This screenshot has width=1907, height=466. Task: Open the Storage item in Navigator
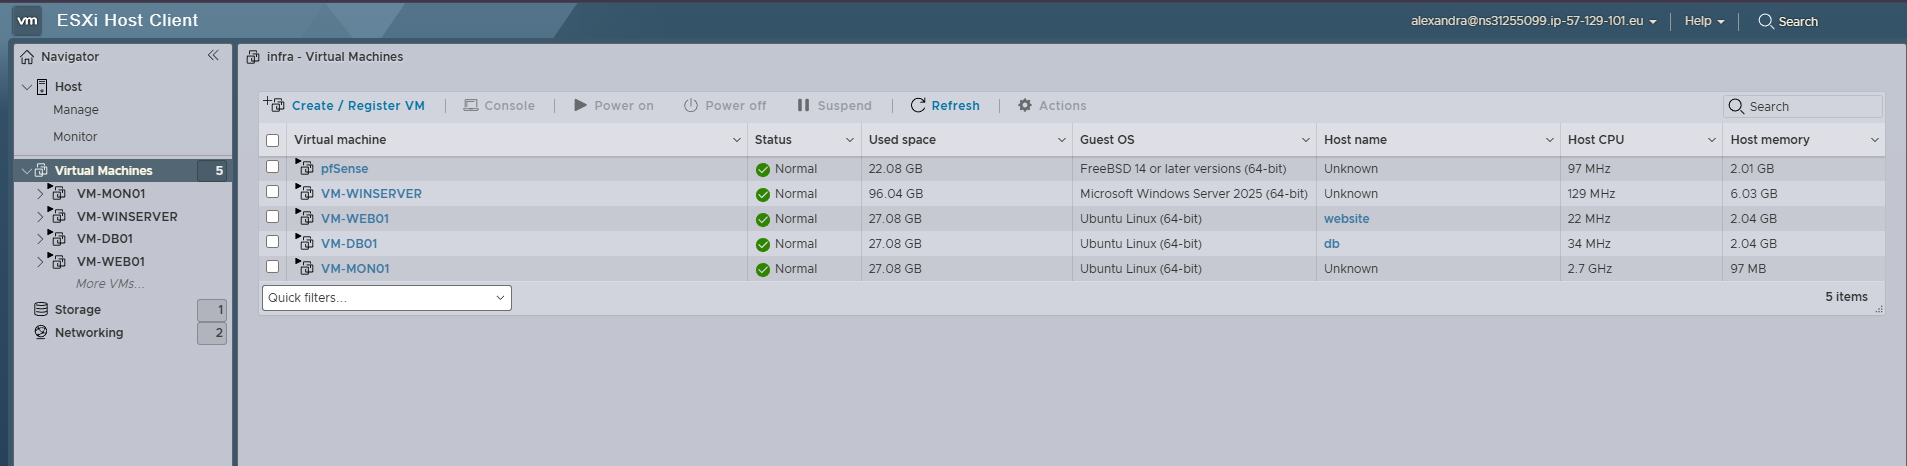click(77, 310)
